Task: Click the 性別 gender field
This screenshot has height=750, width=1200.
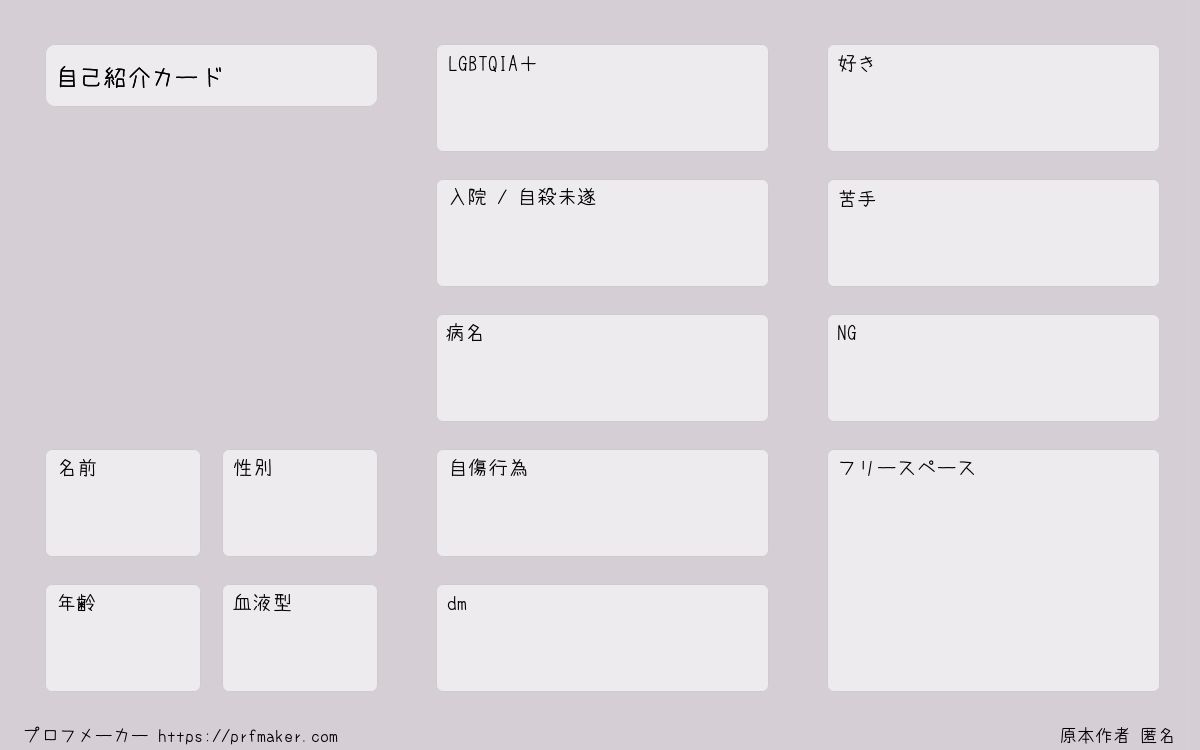Action: coord(300,503)
